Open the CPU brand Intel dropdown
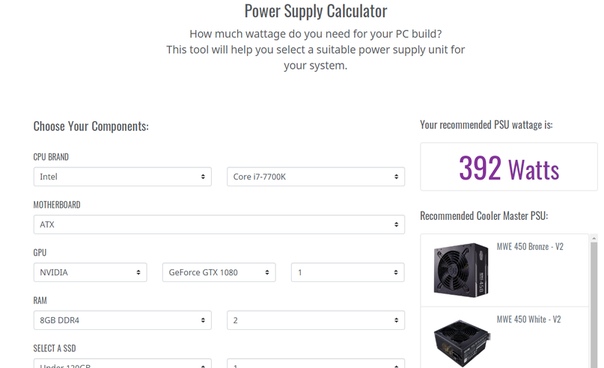This screenshot has height=368, width=604. (x=122, y=176)
